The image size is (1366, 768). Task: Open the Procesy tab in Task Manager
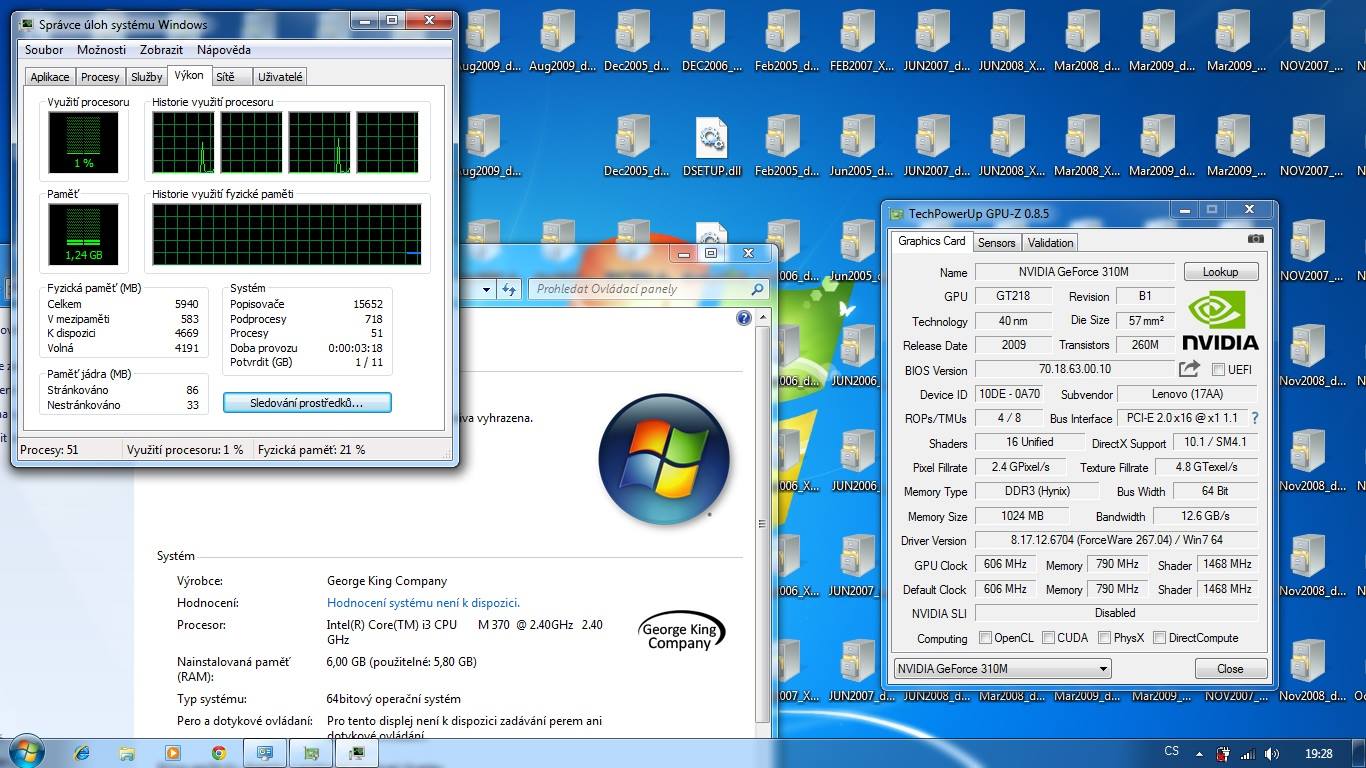100,77
